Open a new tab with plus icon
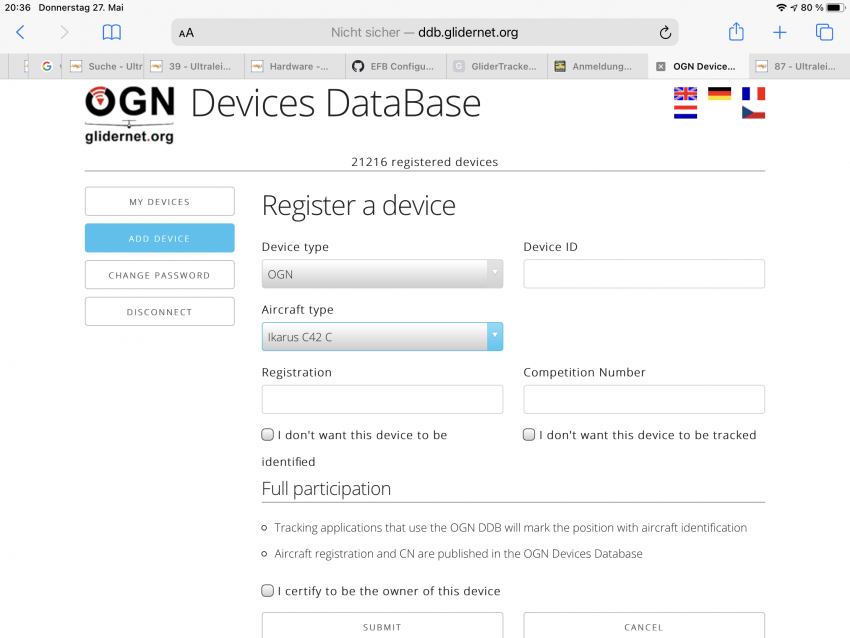 click(x=780, y=33)
